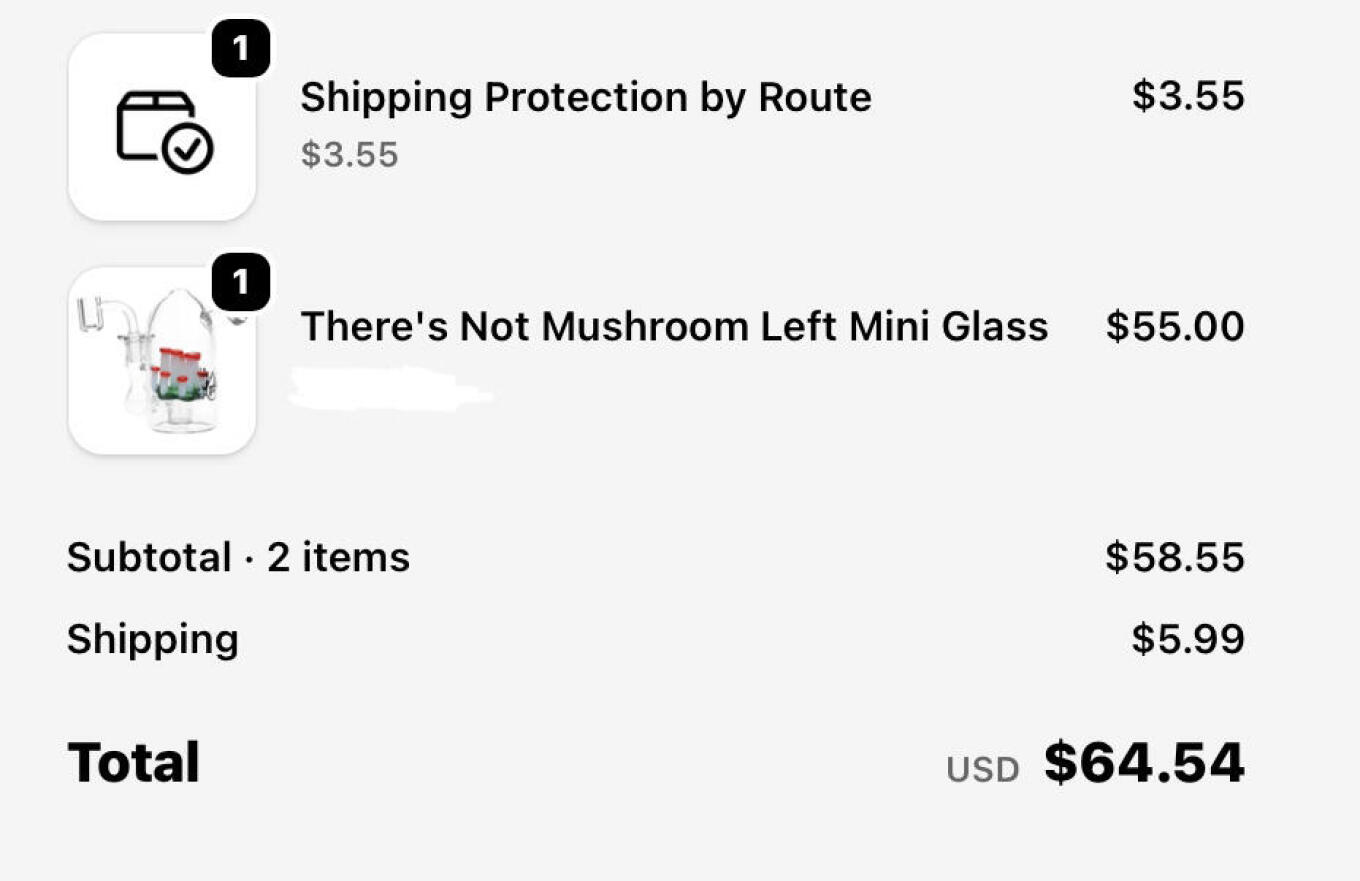Click the $5.99 shipping cost
The height and width of the screenshot is (881, 1360).
pos(1187,638)
